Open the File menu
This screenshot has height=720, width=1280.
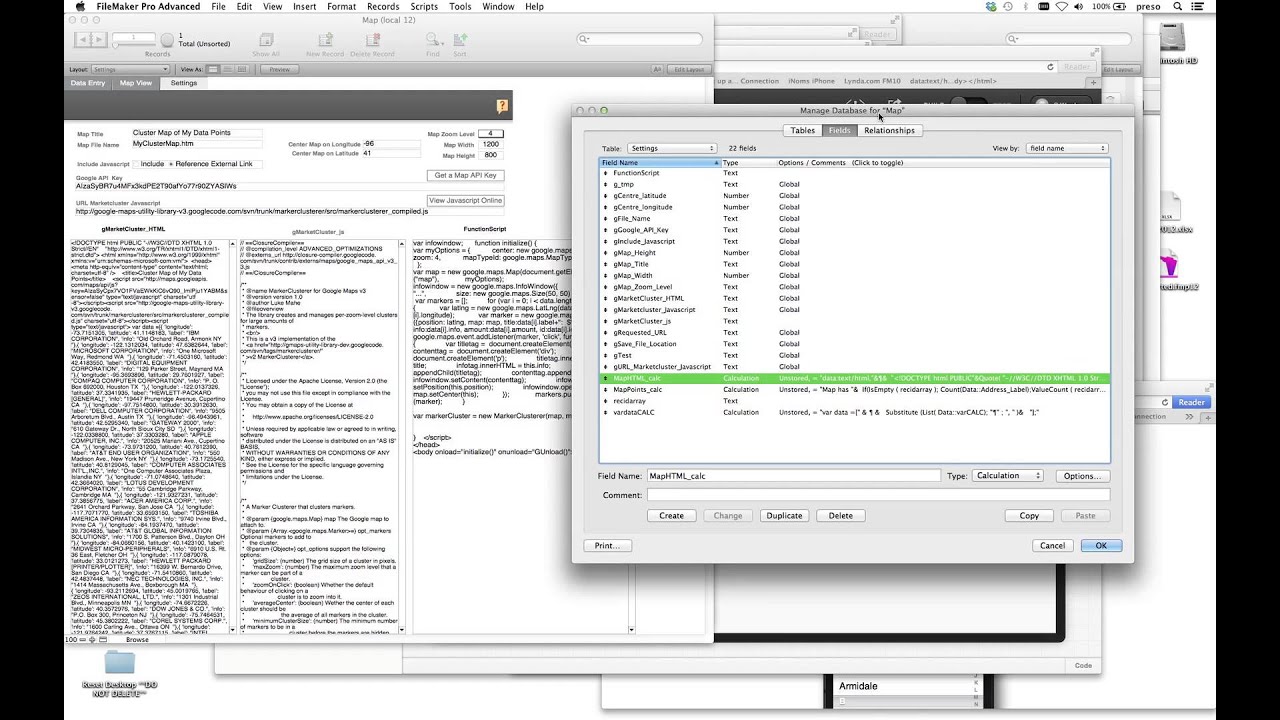click(218, 7)
